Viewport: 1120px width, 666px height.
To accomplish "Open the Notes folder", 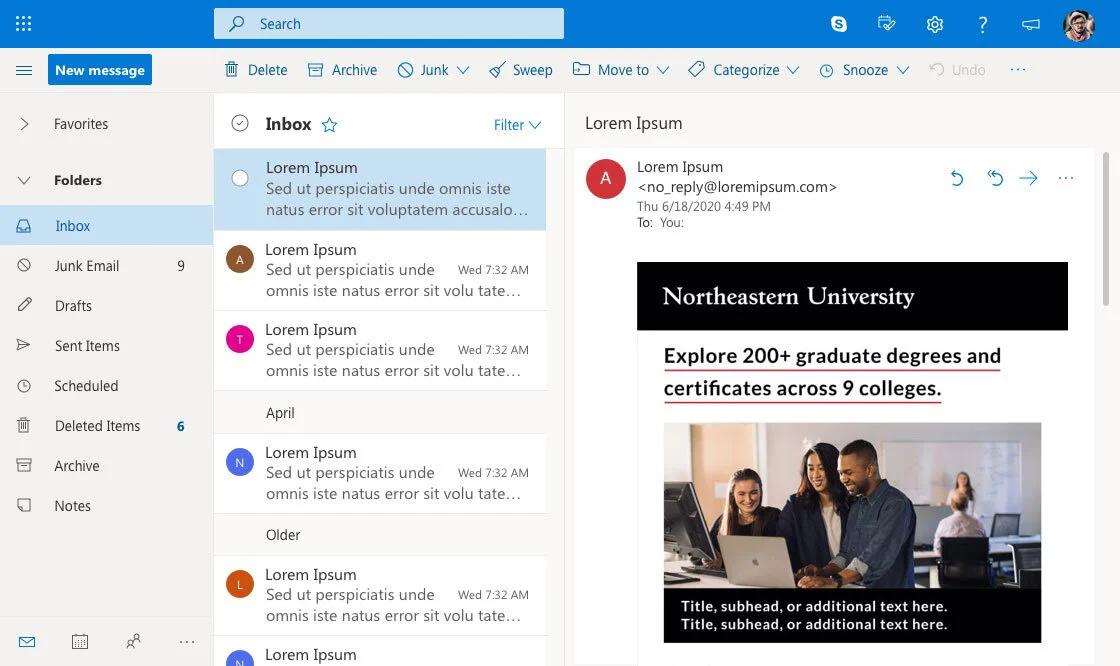I will [106, 506].
